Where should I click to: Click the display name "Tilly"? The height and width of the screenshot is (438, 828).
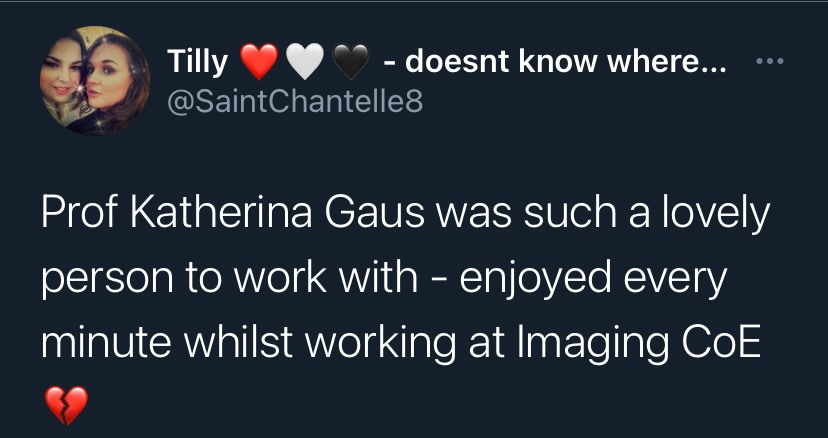196,64
